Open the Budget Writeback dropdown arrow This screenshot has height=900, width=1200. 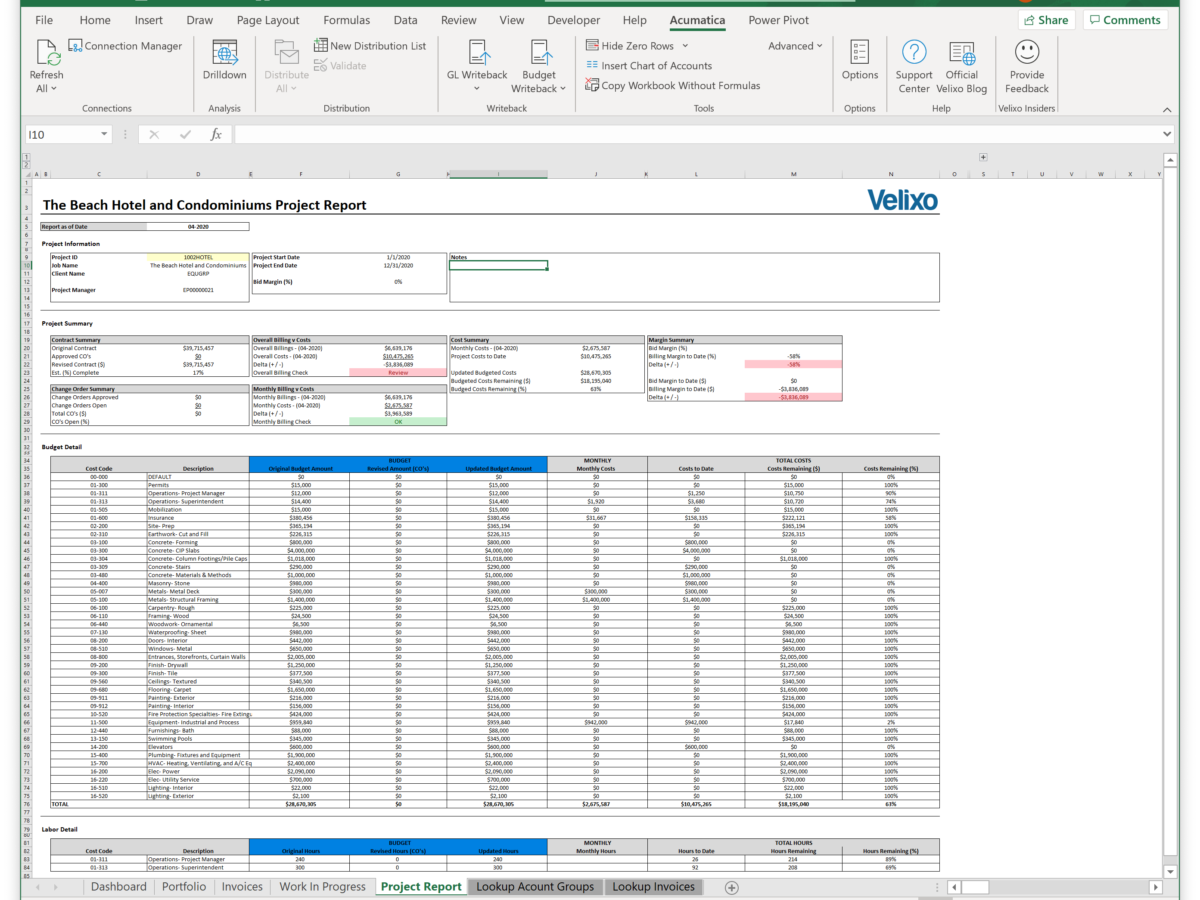(561, 88)
